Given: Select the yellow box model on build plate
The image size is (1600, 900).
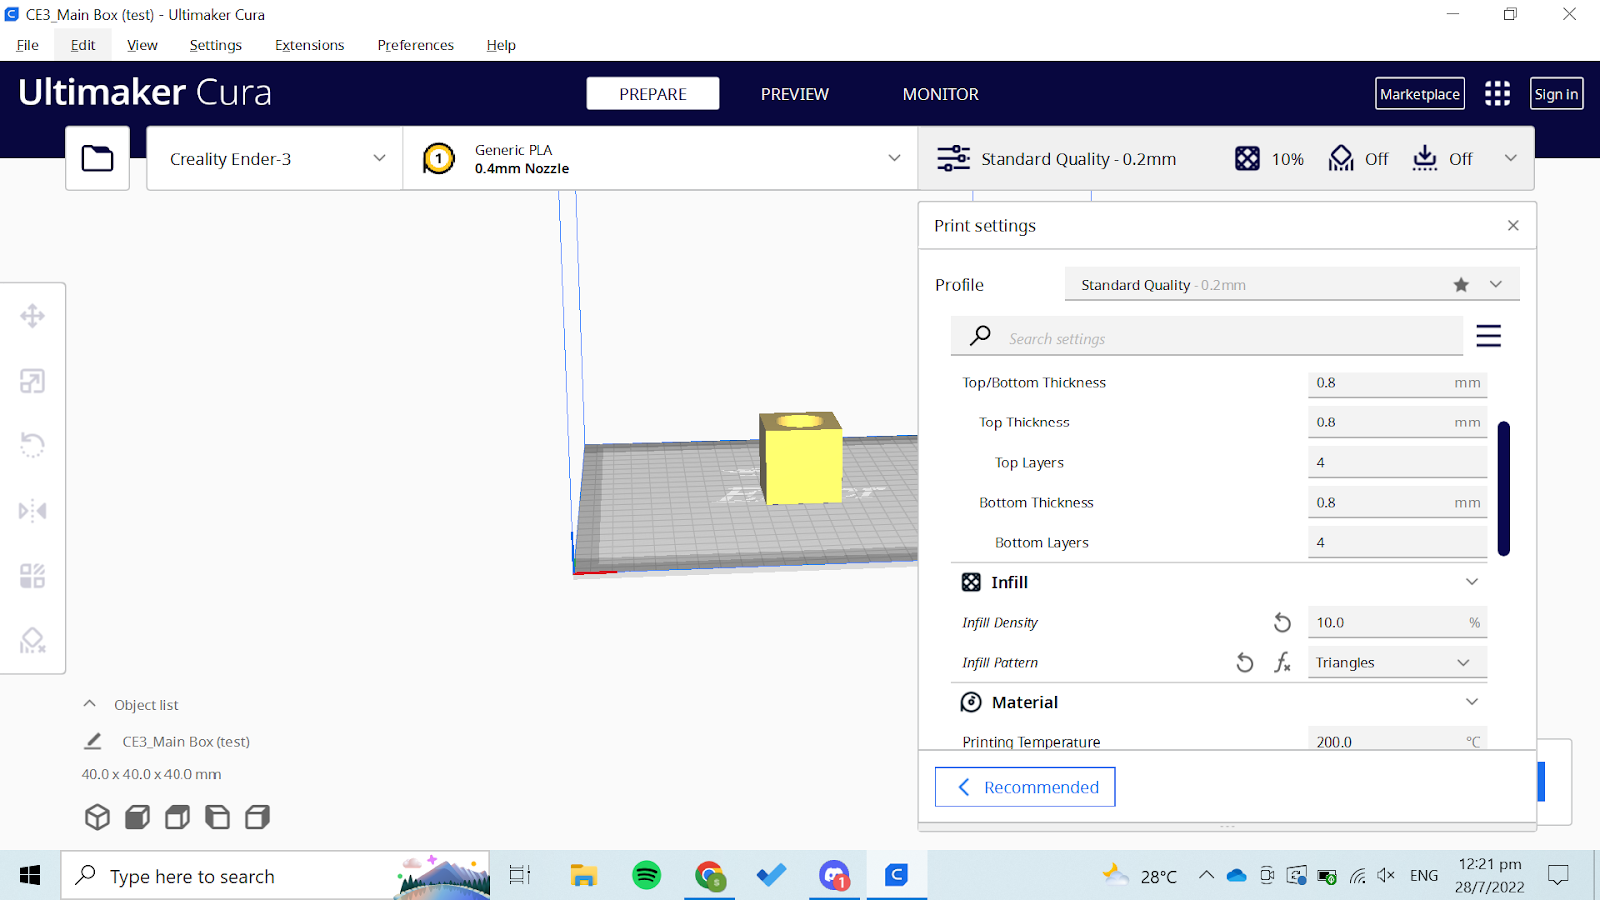Looking at the screenshot, I should click(x=800, y=460).
